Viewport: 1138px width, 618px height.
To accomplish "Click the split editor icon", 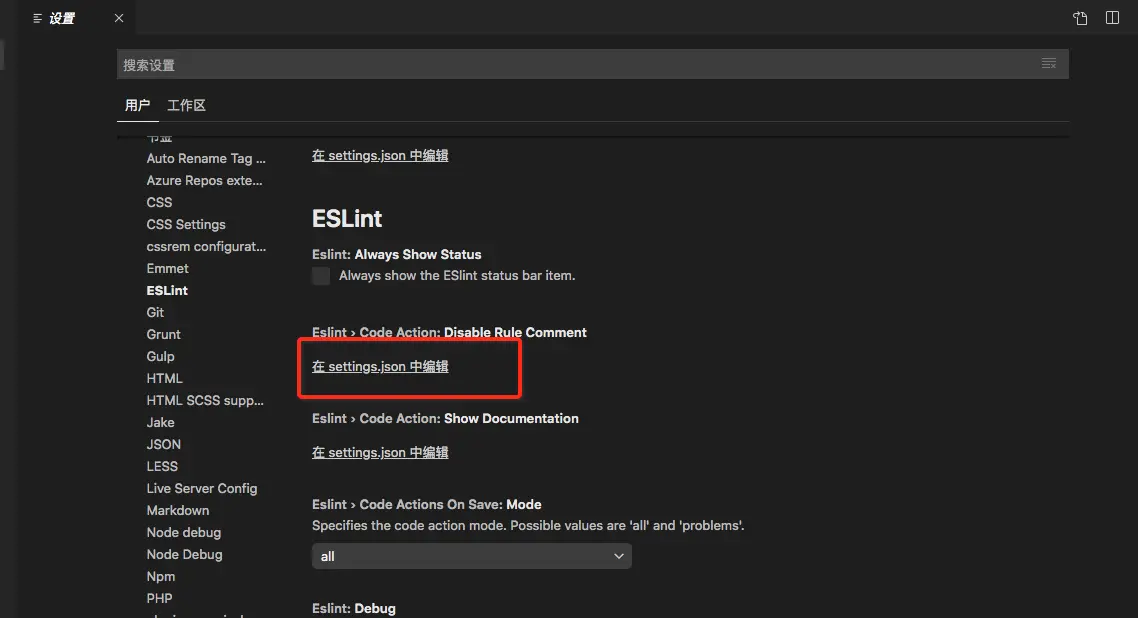I will point(1112,17).
